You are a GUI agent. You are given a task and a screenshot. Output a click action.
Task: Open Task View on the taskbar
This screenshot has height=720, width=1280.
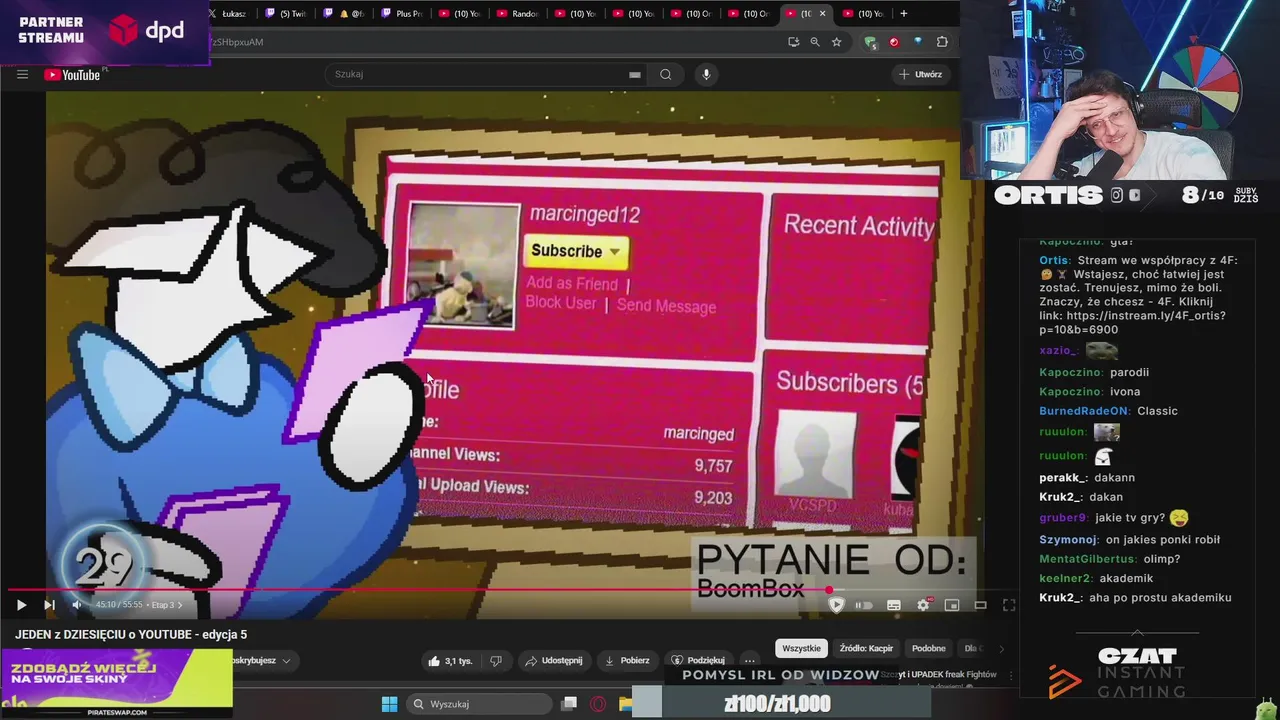(570, 704)
